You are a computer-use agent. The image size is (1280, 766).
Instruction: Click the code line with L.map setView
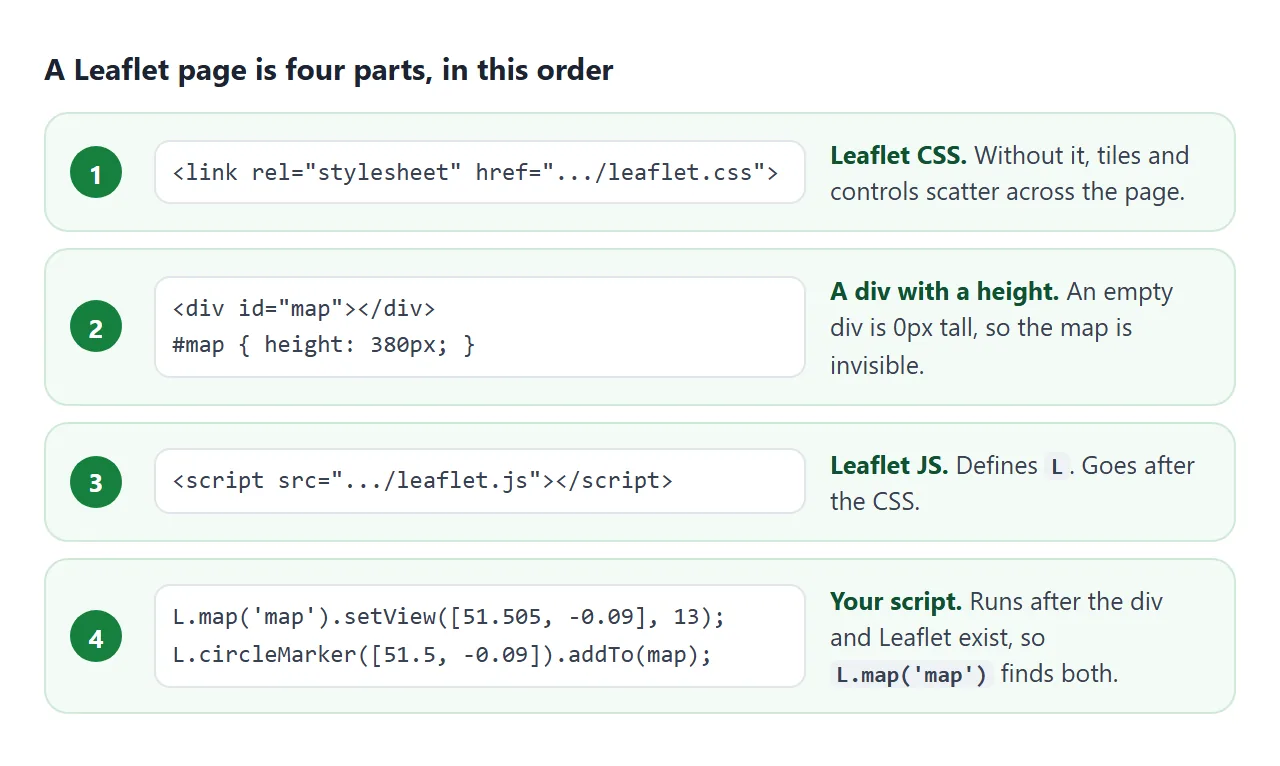point(448,617)
